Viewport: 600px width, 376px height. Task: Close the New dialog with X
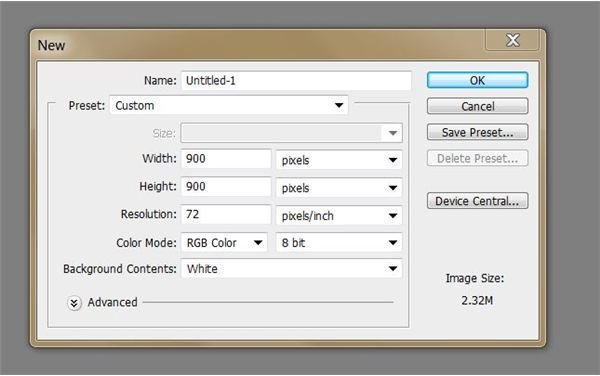pyautogui.click(x=513, y=40)
